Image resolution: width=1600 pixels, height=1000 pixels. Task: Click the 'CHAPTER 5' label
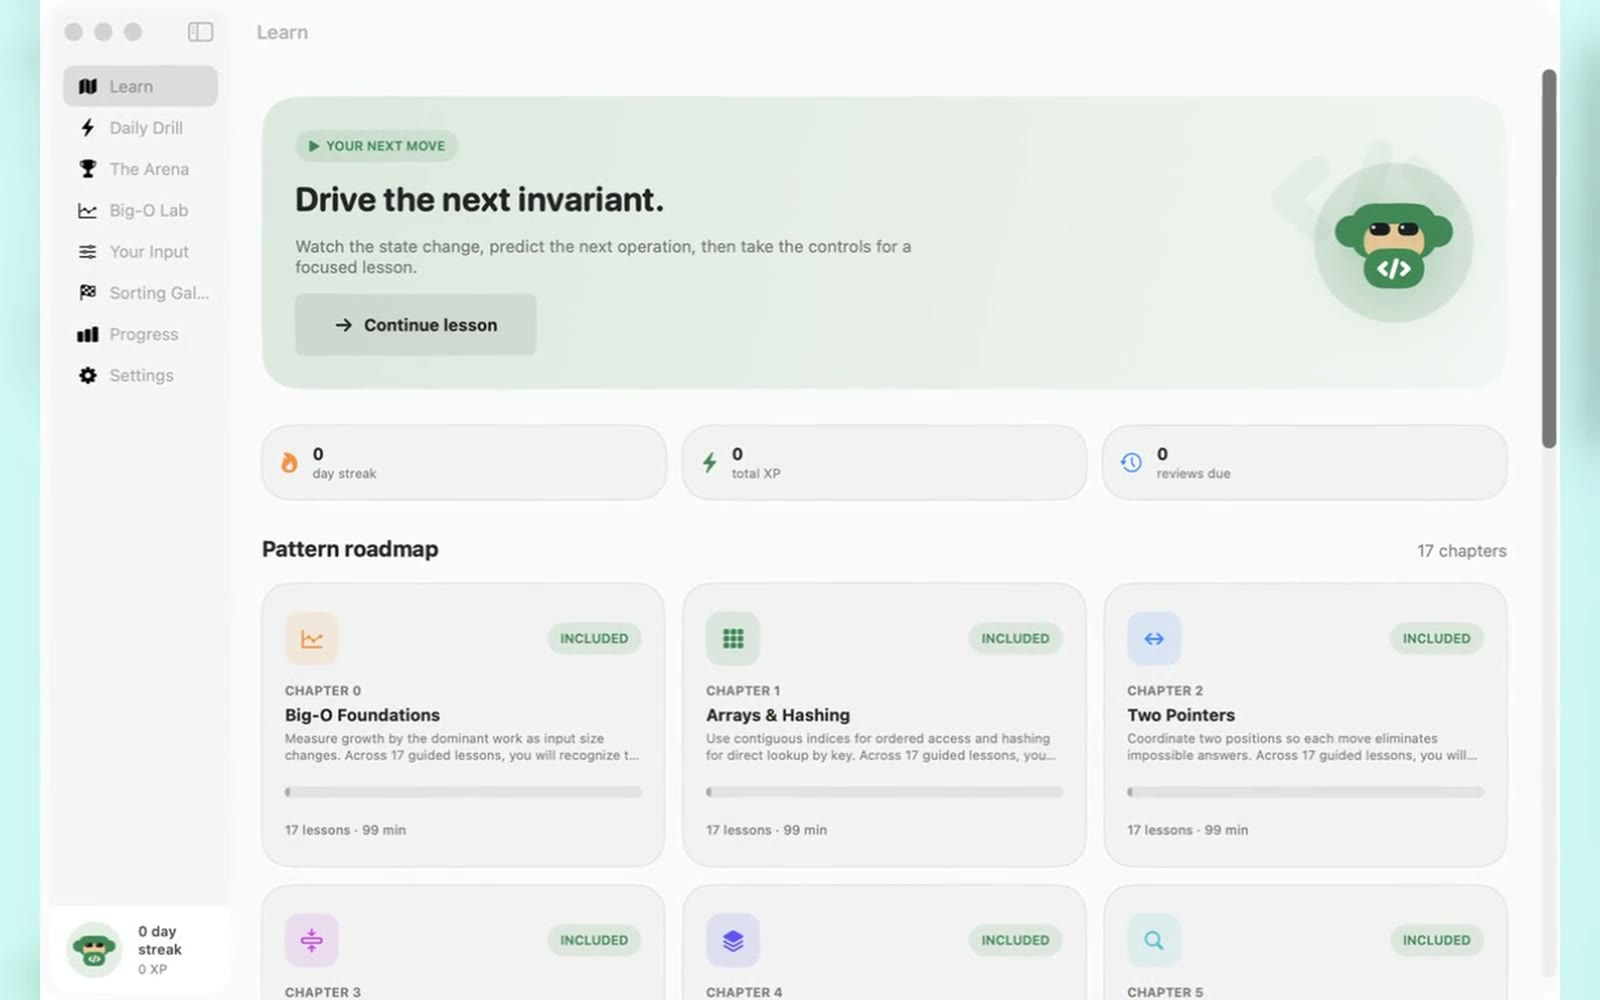[x=1165, y=992]
